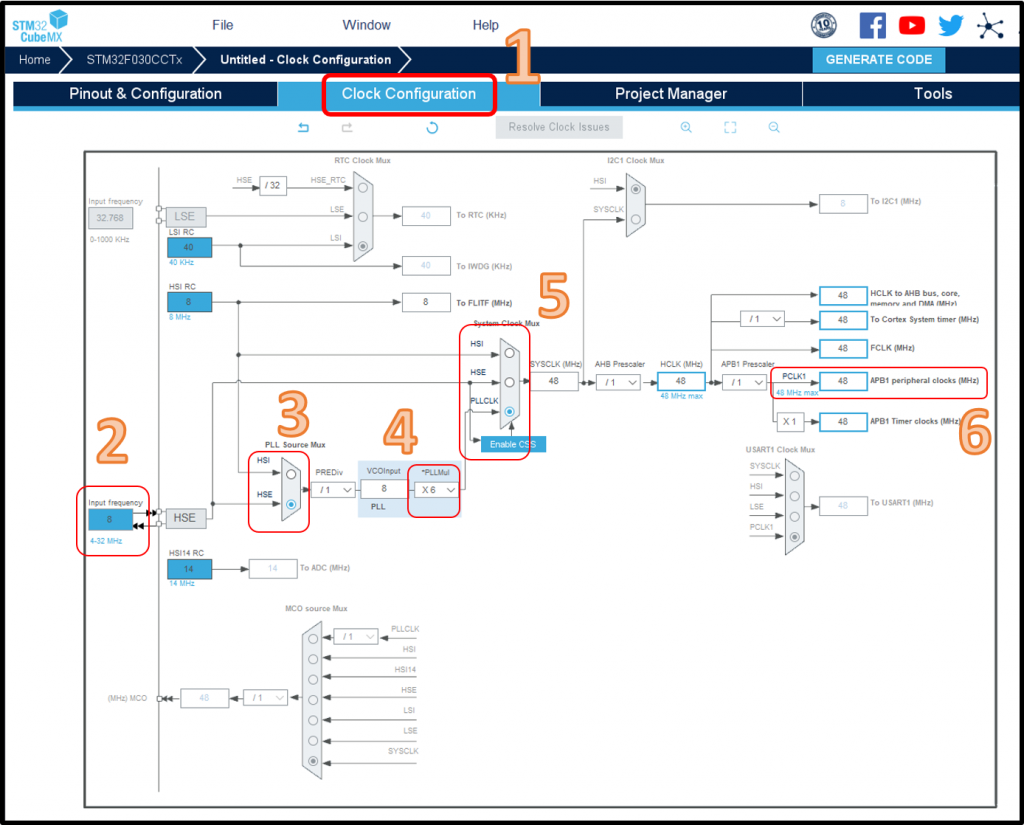
Task: Open the Cortex System timer /1 divider dropdown
Action: (762, 319)
